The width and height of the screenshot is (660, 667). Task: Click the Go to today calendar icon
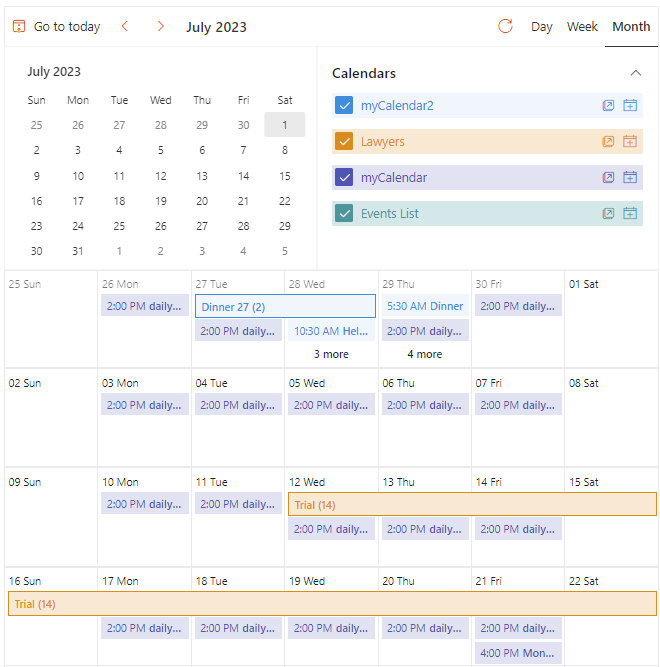tap(19, 26)
